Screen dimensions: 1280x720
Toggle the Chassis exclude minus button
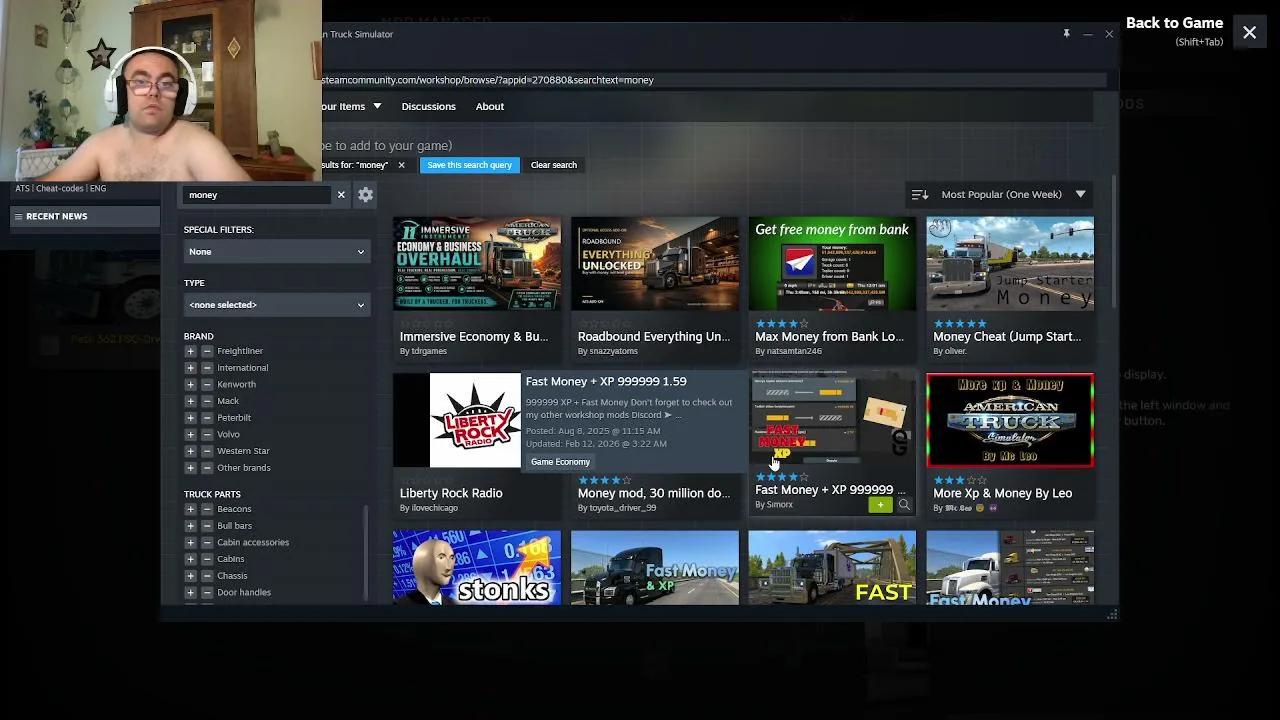click(207, 576)
